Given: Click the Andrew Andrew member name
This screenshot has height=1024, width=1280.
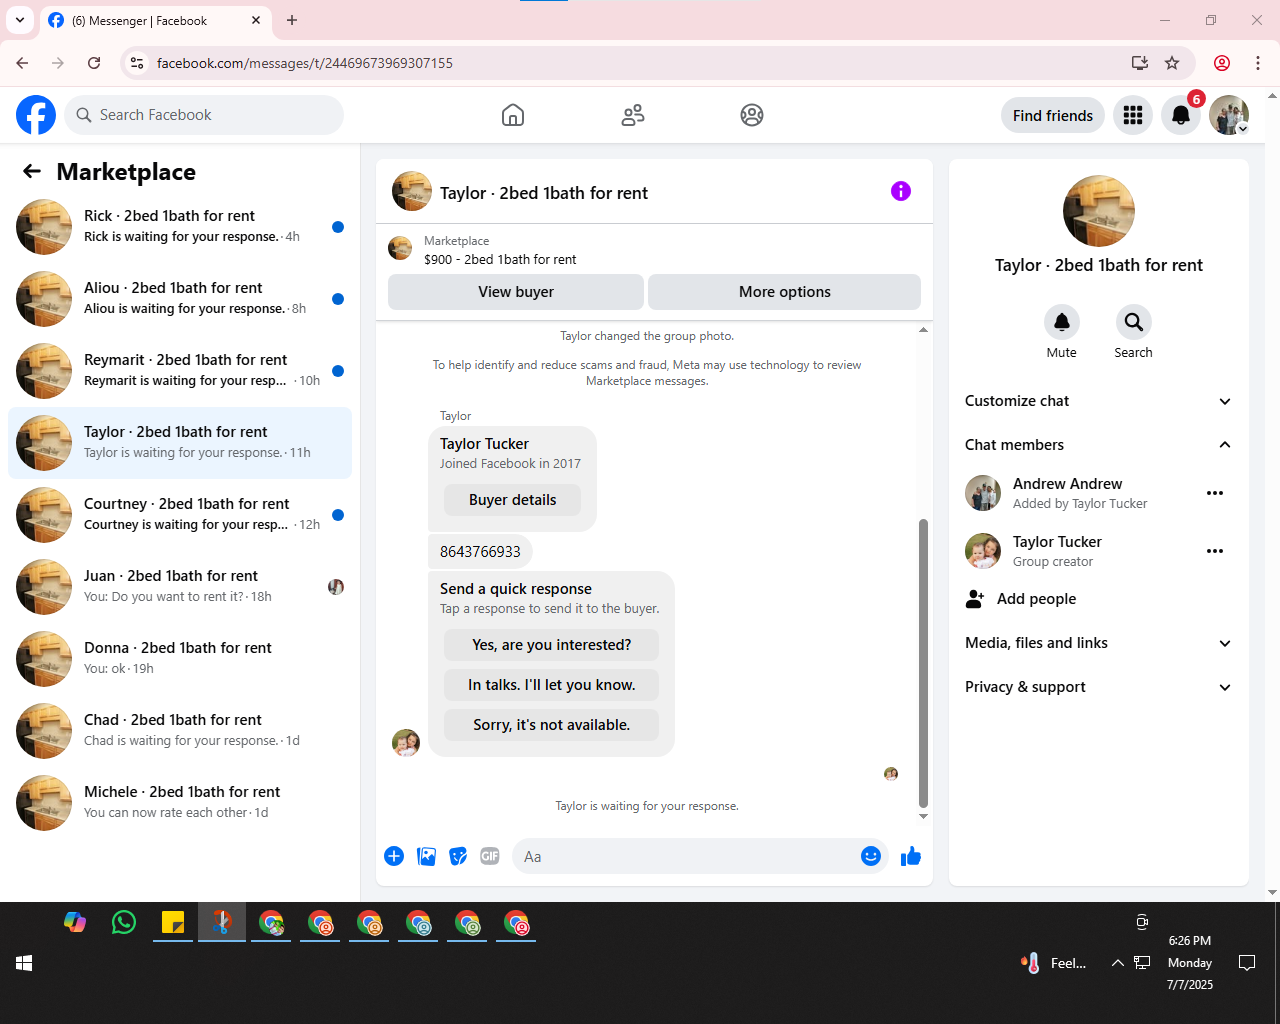Looking at the screenshot, I should point(1068,484).
